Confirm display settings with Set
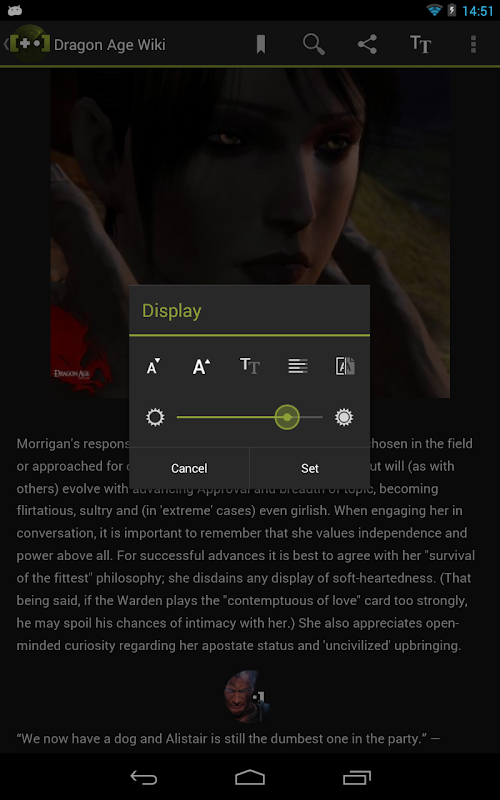Viewport: 500px width, 800px height. (310, 468)
